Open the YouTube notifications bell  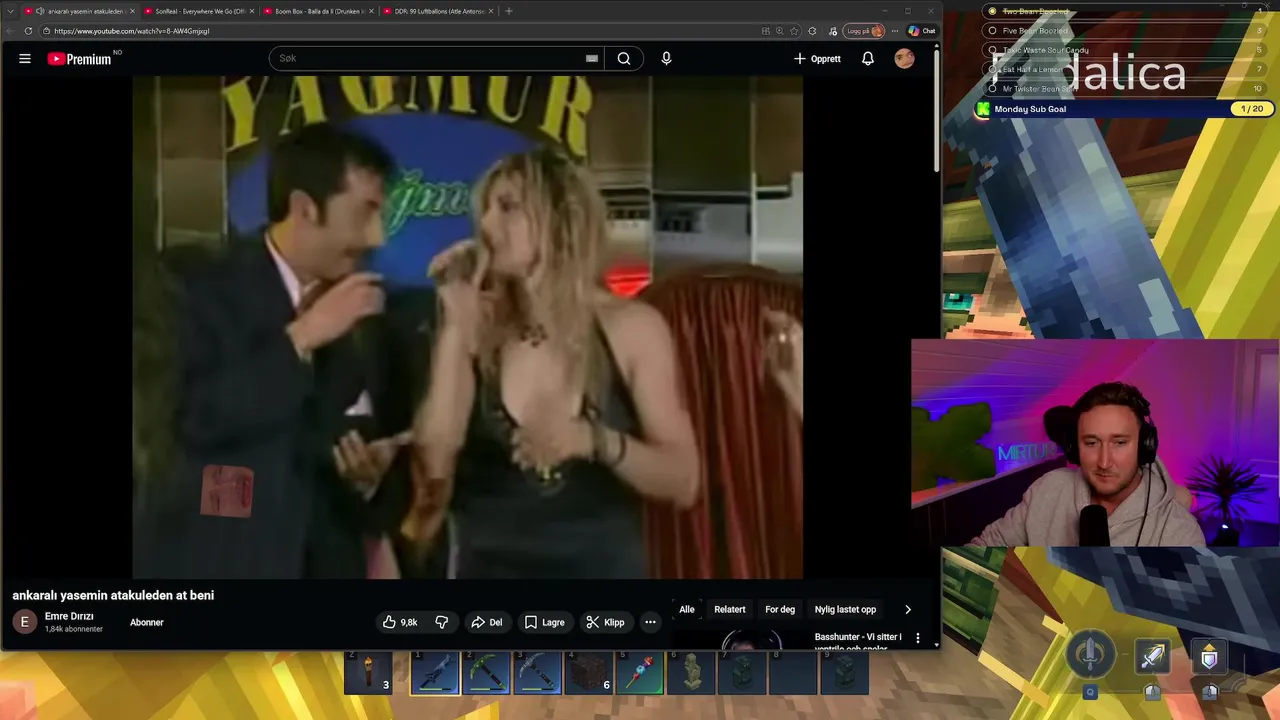pos(868,59)
